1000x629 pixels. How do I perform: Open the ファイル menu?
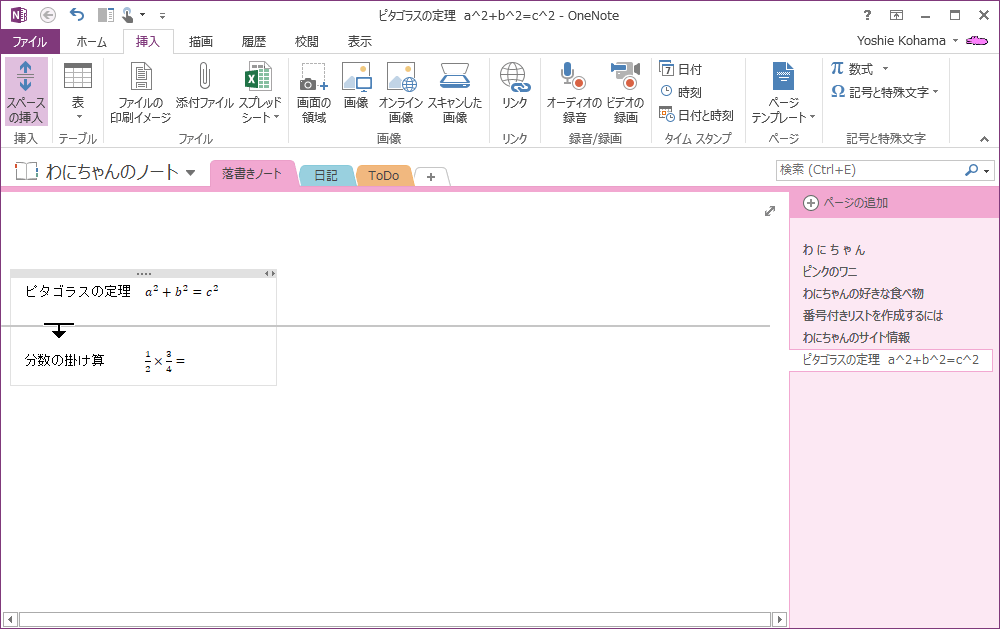pos(30,41)
